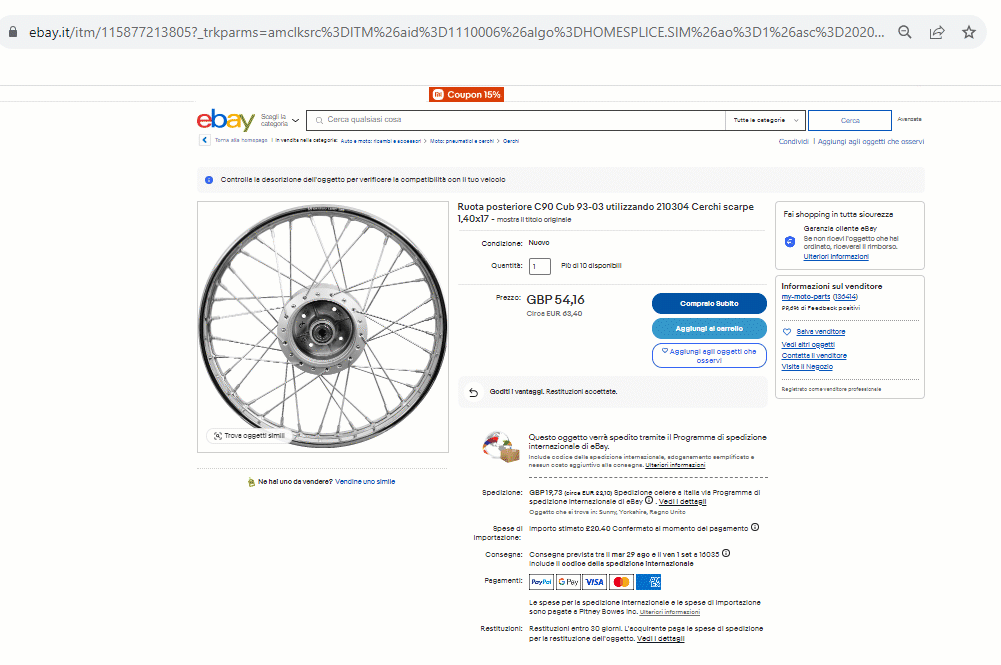Open the 'Tutte le categorie' dropdown
Viewport: 1001px width, 665px height.
click(766, 120)
